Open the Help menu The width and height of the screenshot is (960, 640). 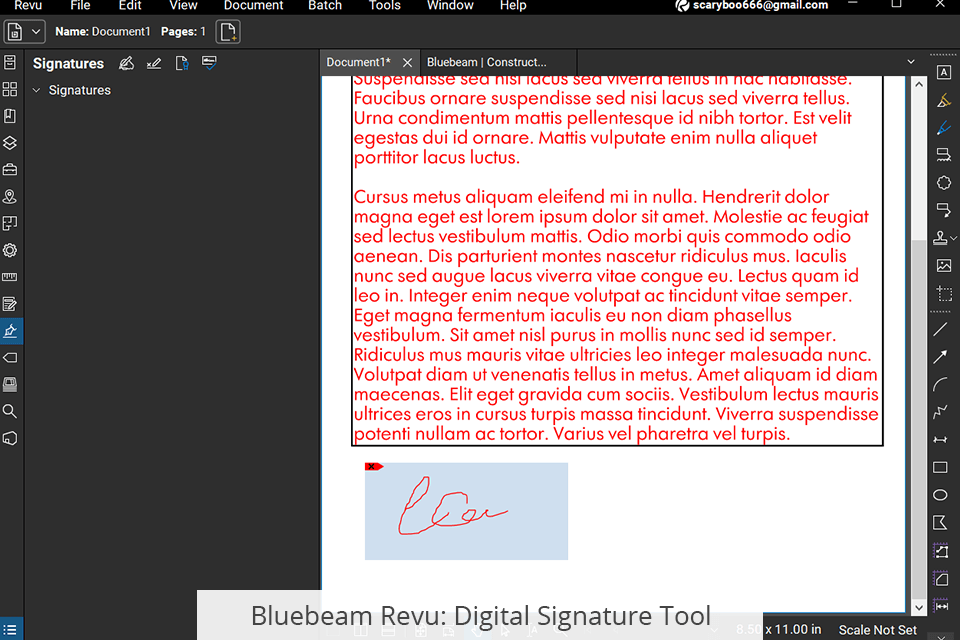pyautogui.click(x=513, y=6)
